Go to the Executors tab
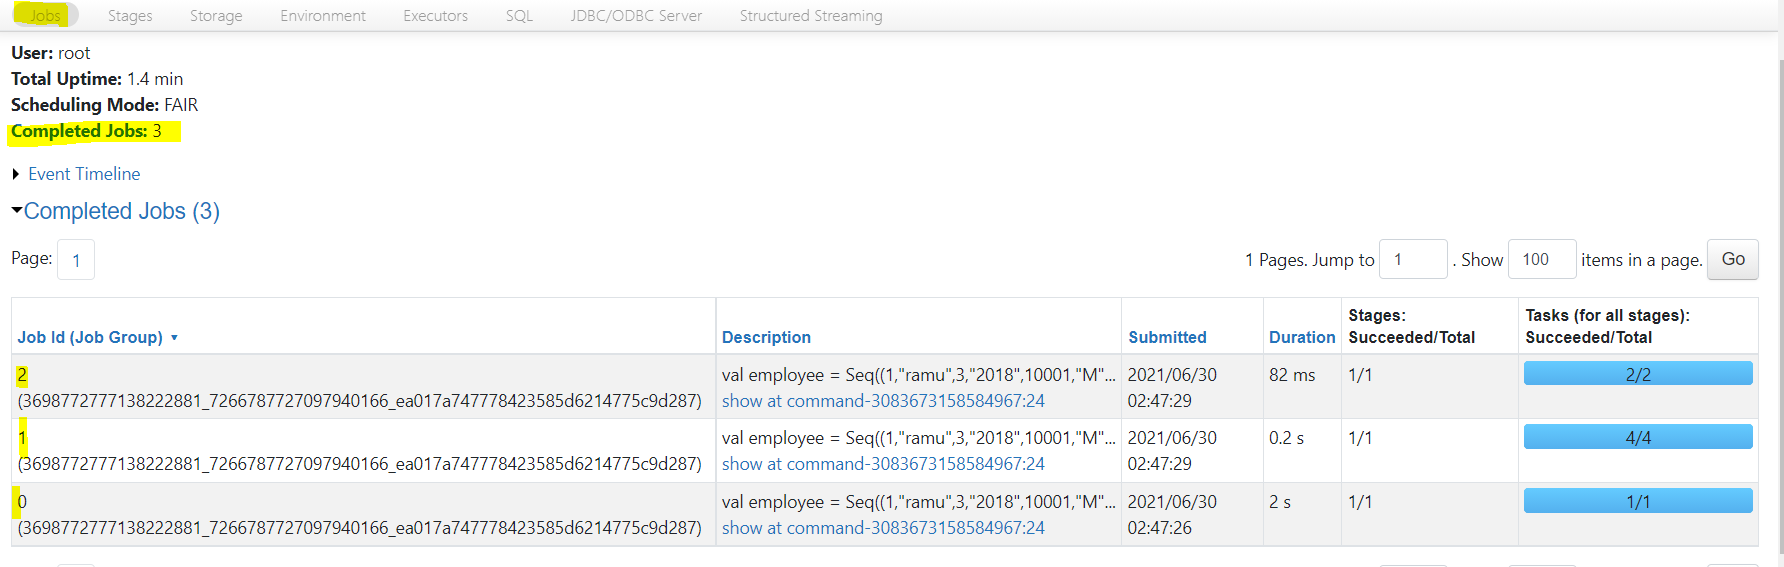Screen dimensions: 1784x567 point(435,16)
